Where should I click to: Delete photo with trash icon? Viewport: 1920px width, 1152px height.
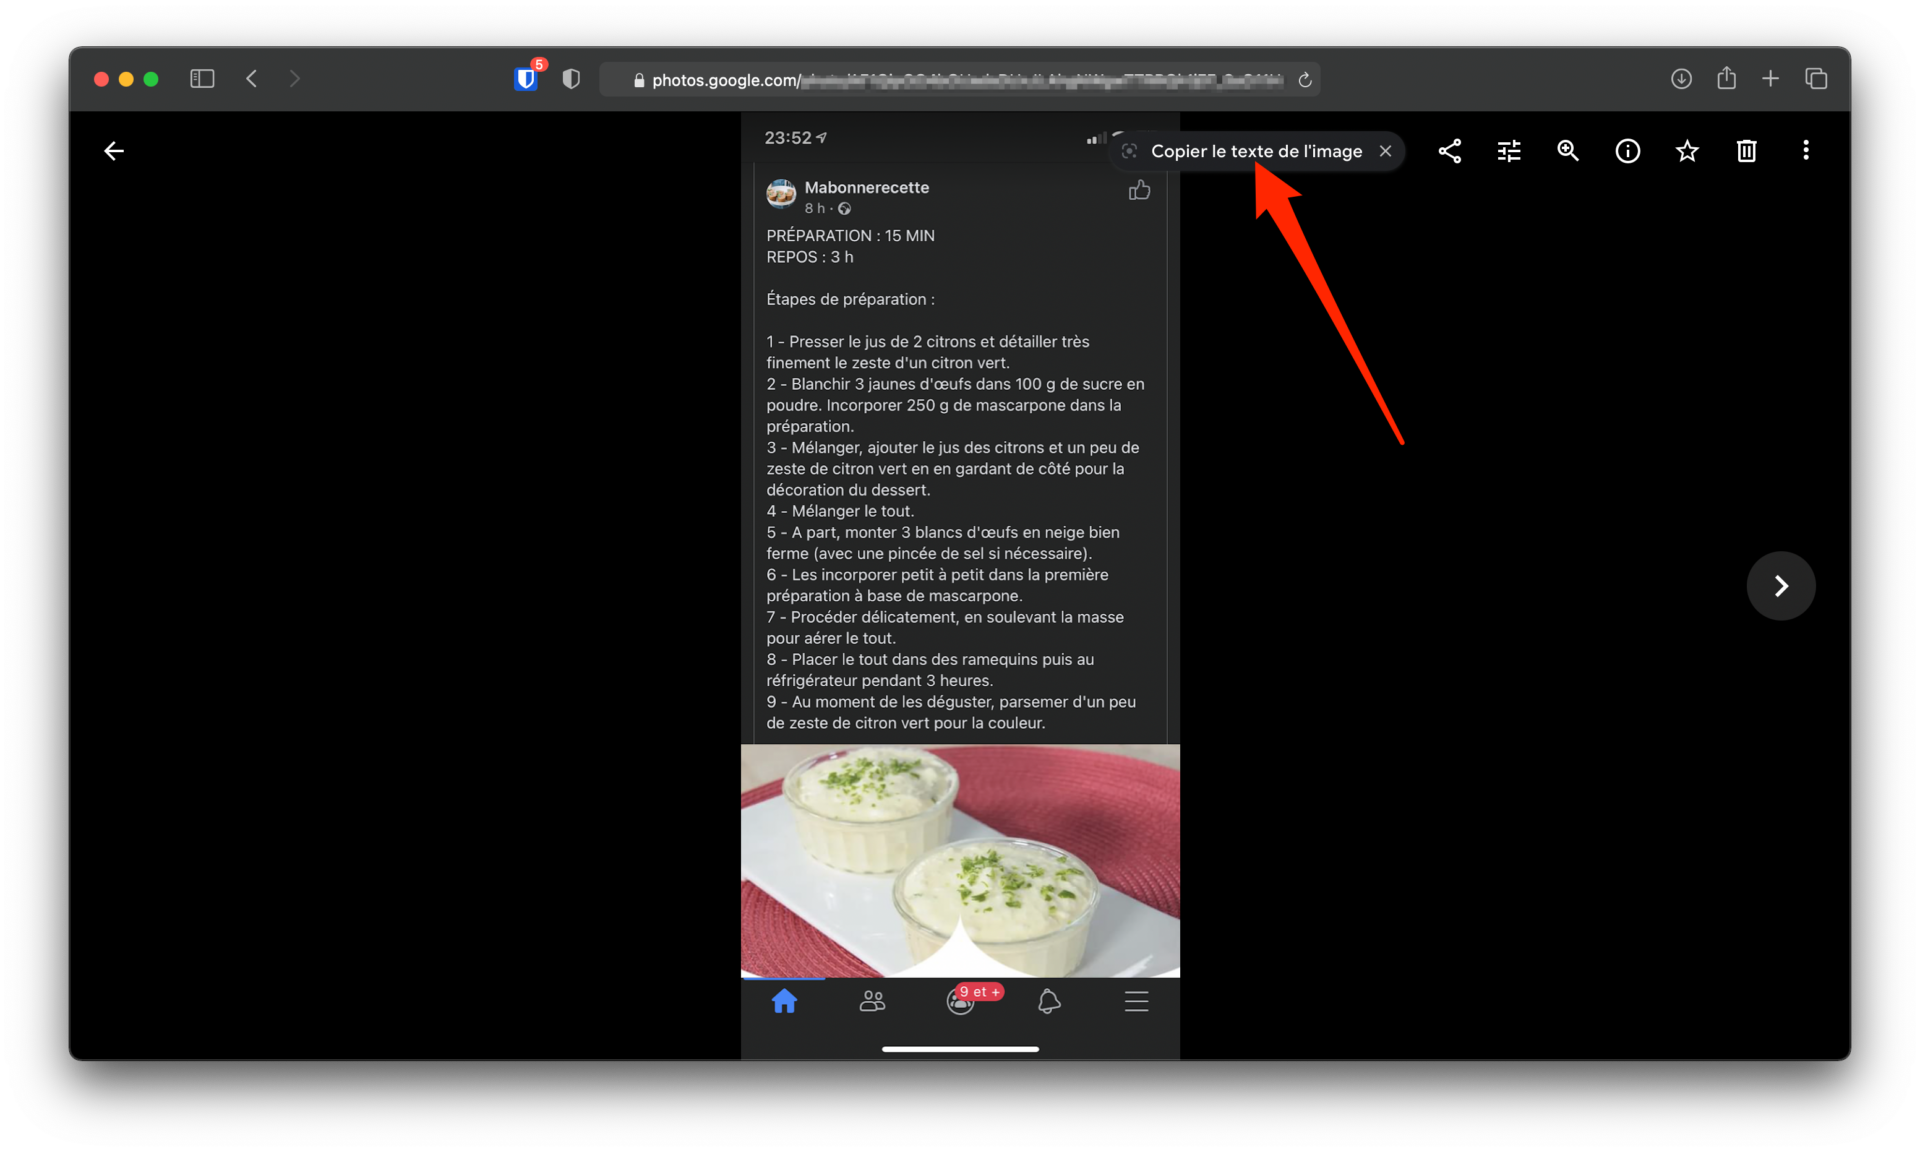point(1746,151)
